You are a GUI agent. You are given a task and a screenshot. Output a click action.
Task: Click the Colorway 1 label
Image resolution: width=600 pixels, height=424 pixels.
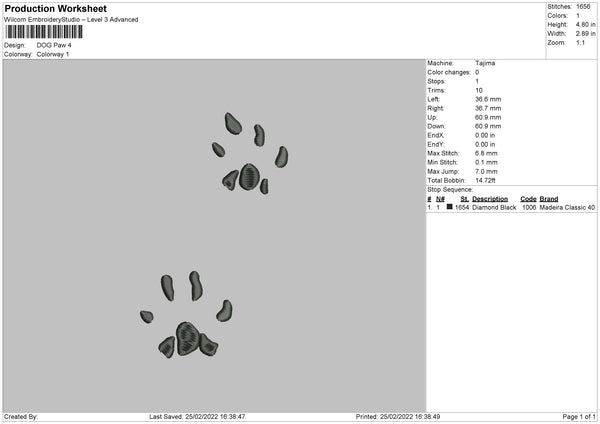click(53, 54)
